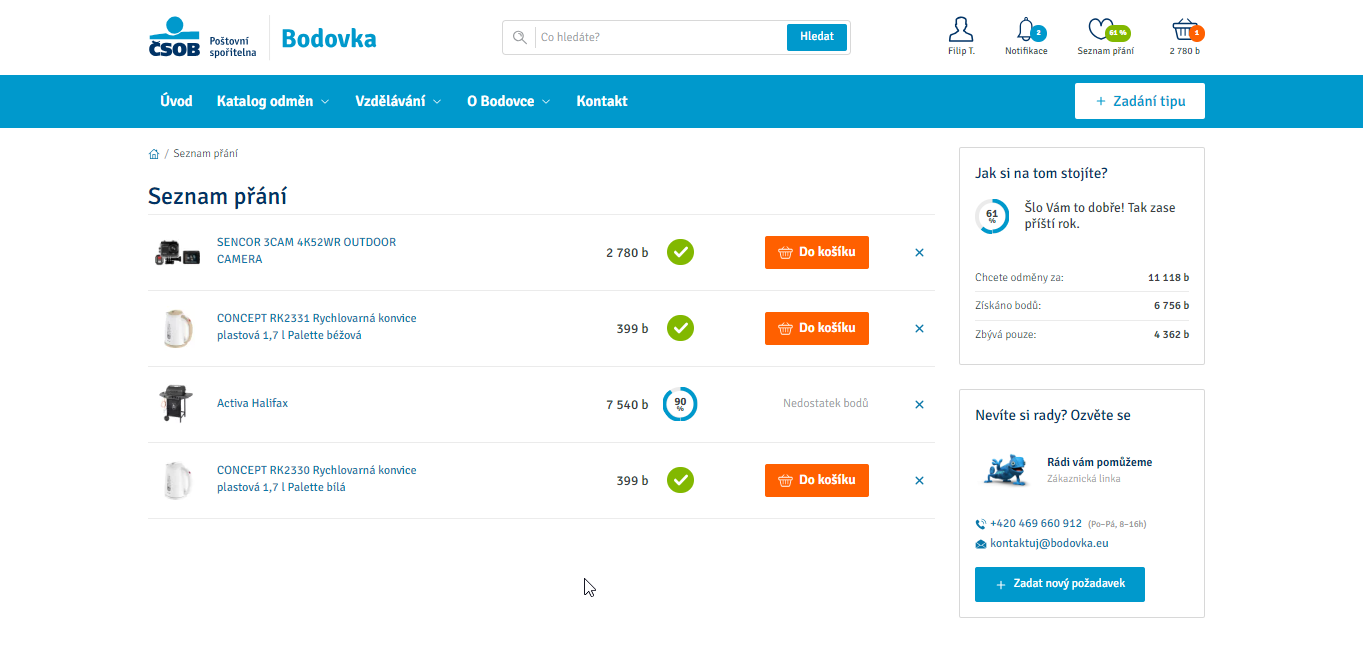The width and height of the screenshot is (1363, 657).
Task: Add CONCEPT RK2331 béžová kettle Do košíku
Action: [x=817, y=328]
